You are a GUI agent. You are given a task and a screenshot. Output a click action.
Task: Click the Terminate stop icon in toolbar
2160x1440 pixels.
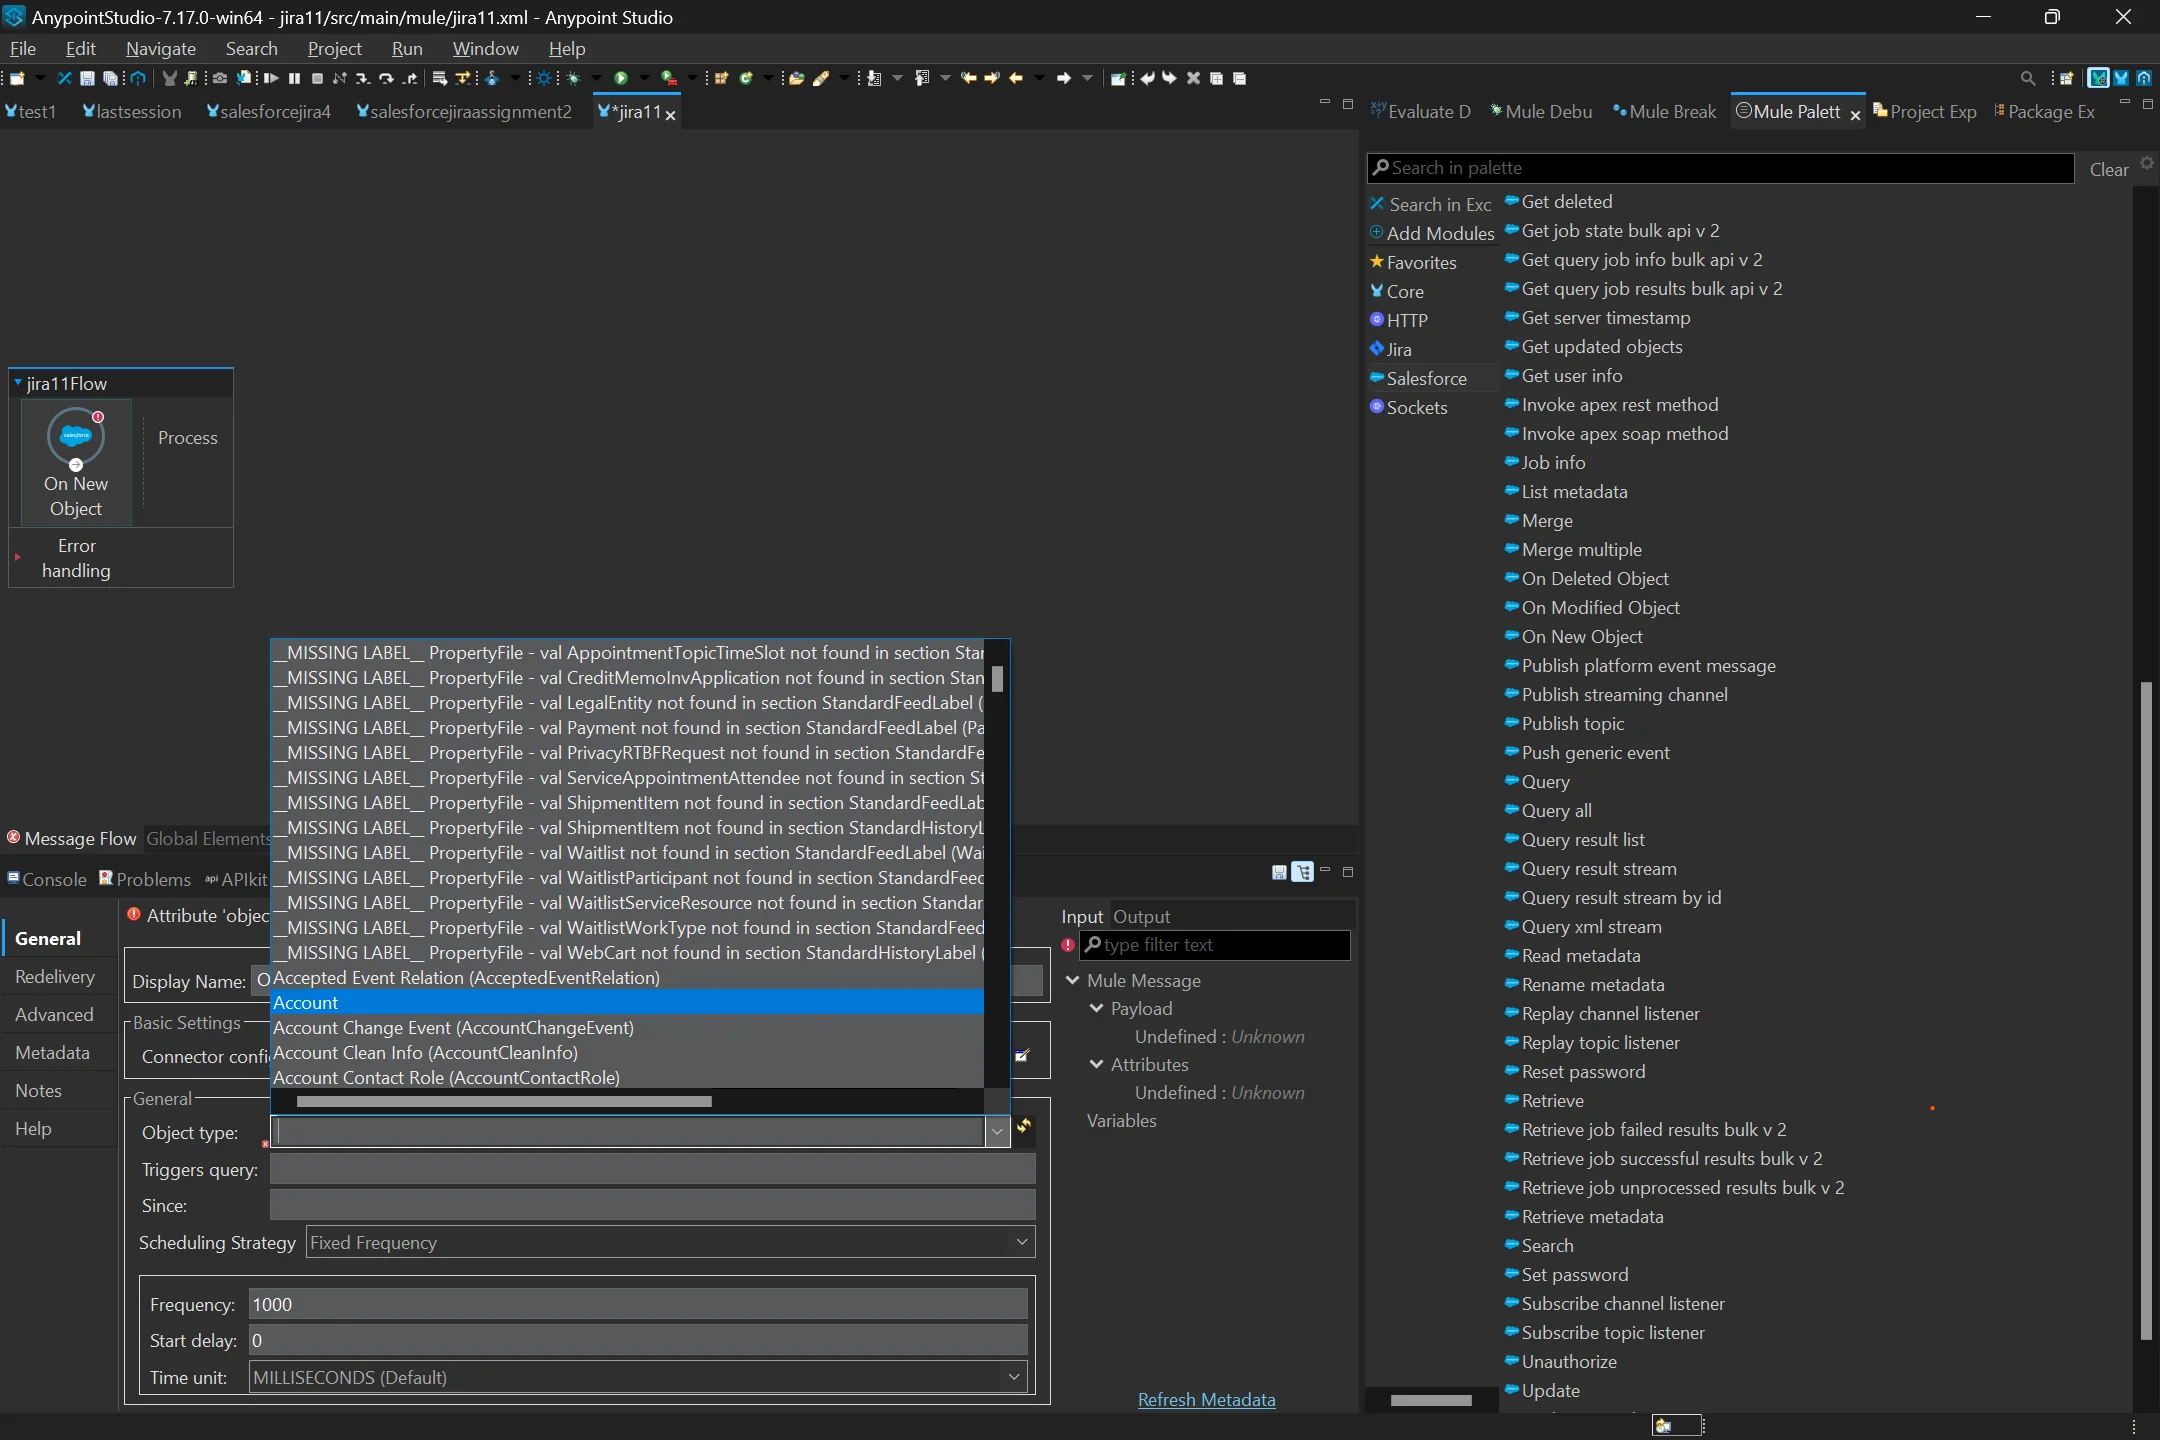click(x=317, y=78)
